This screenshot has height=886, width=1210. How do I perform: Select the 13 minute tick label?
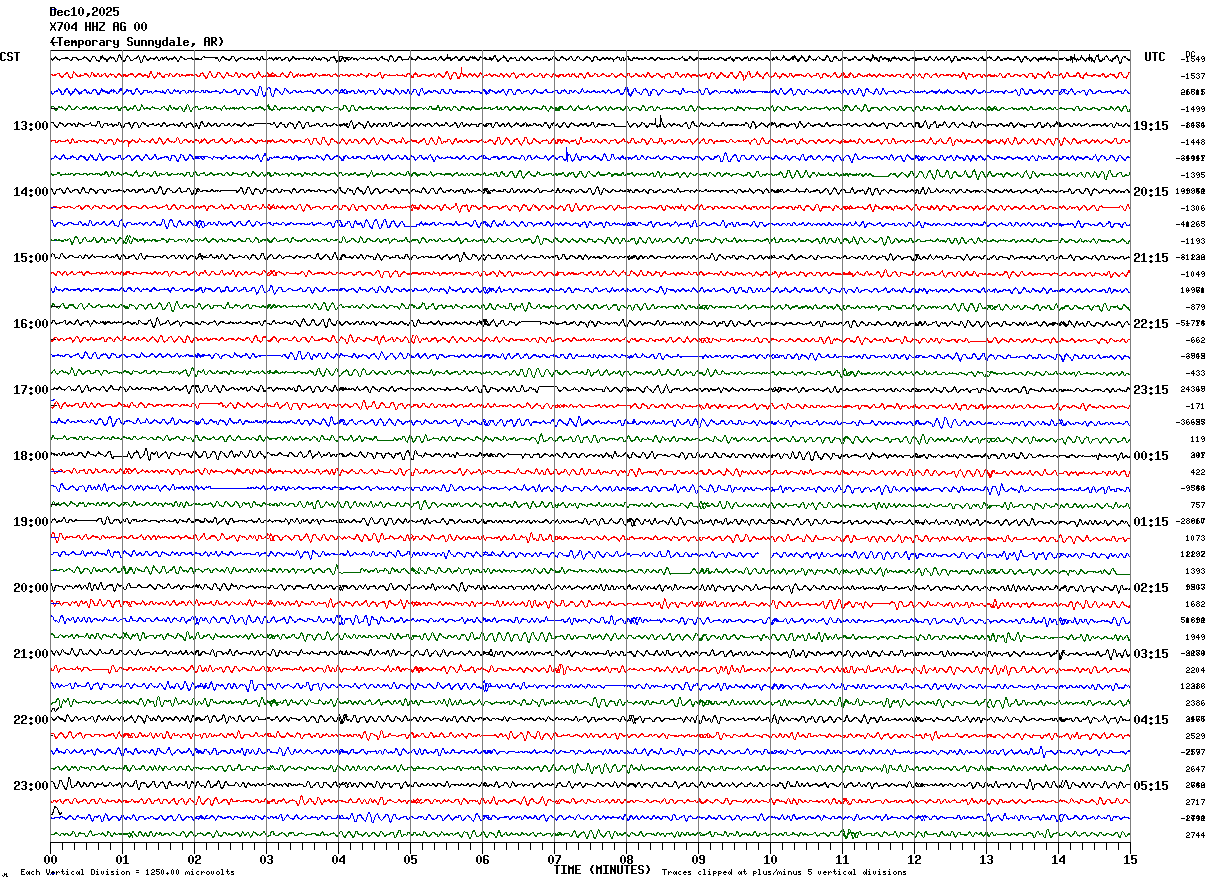(x=986, y=860)
